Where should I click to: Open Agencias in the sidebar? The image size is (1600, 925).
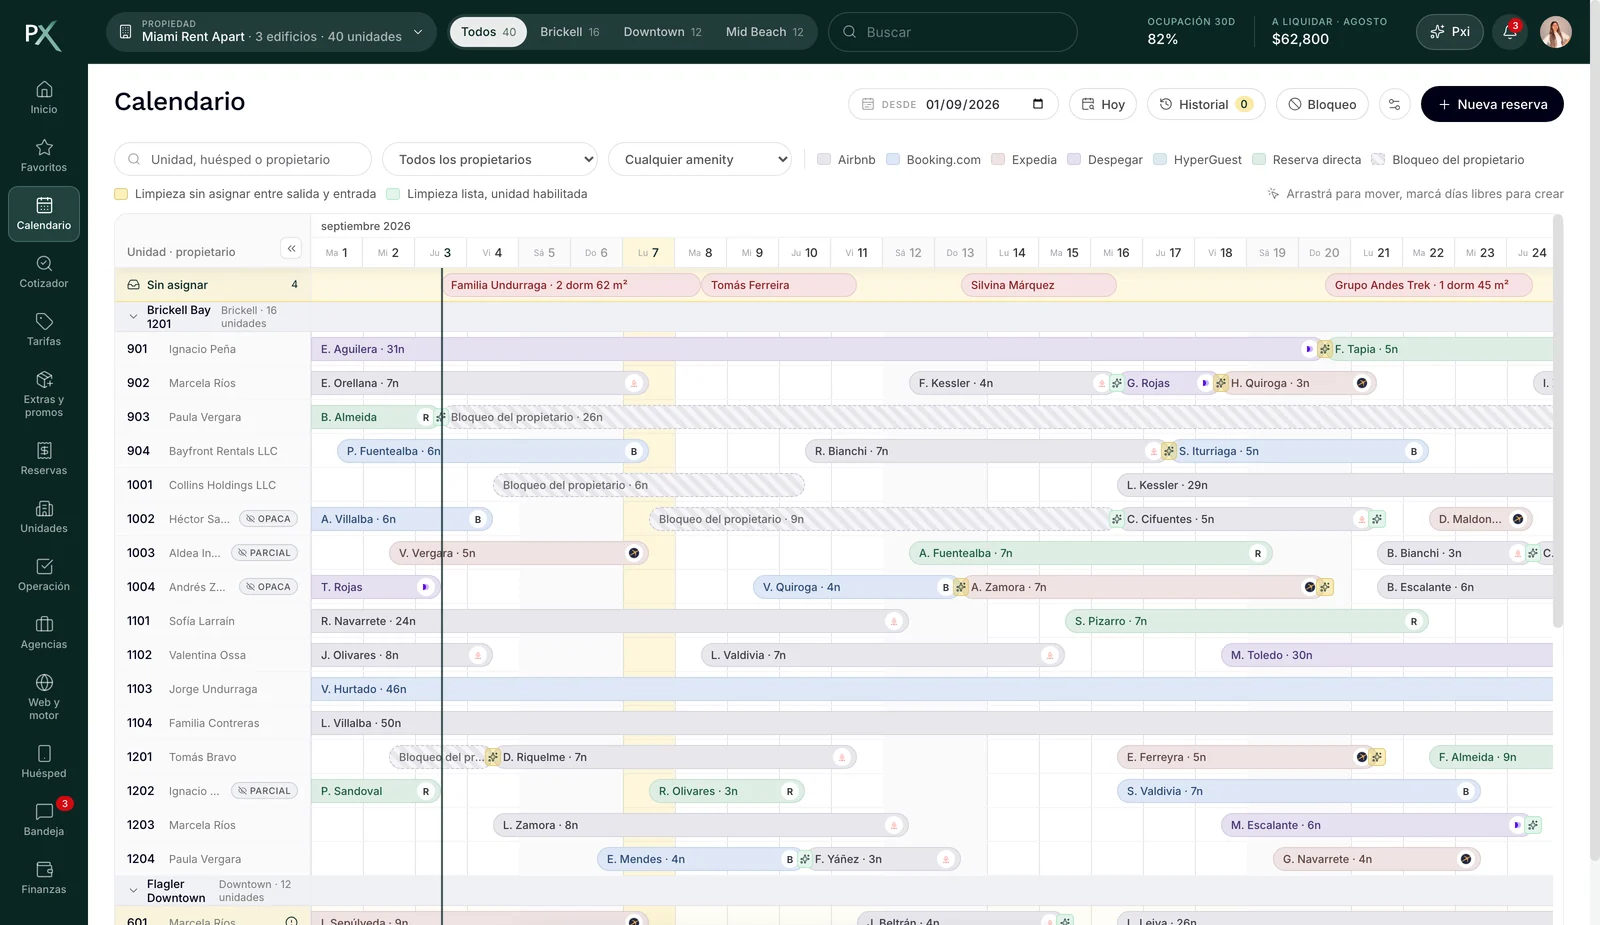coord(44,633)
